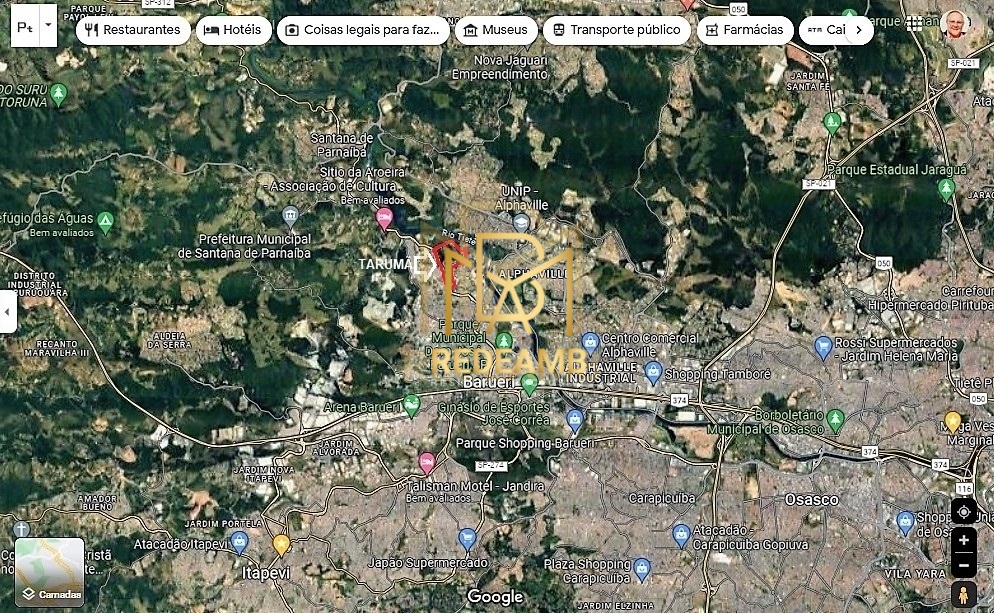This screenshot has width=994, height=613.
Task: Click the Osasco city label
Action: pos(811,500)
